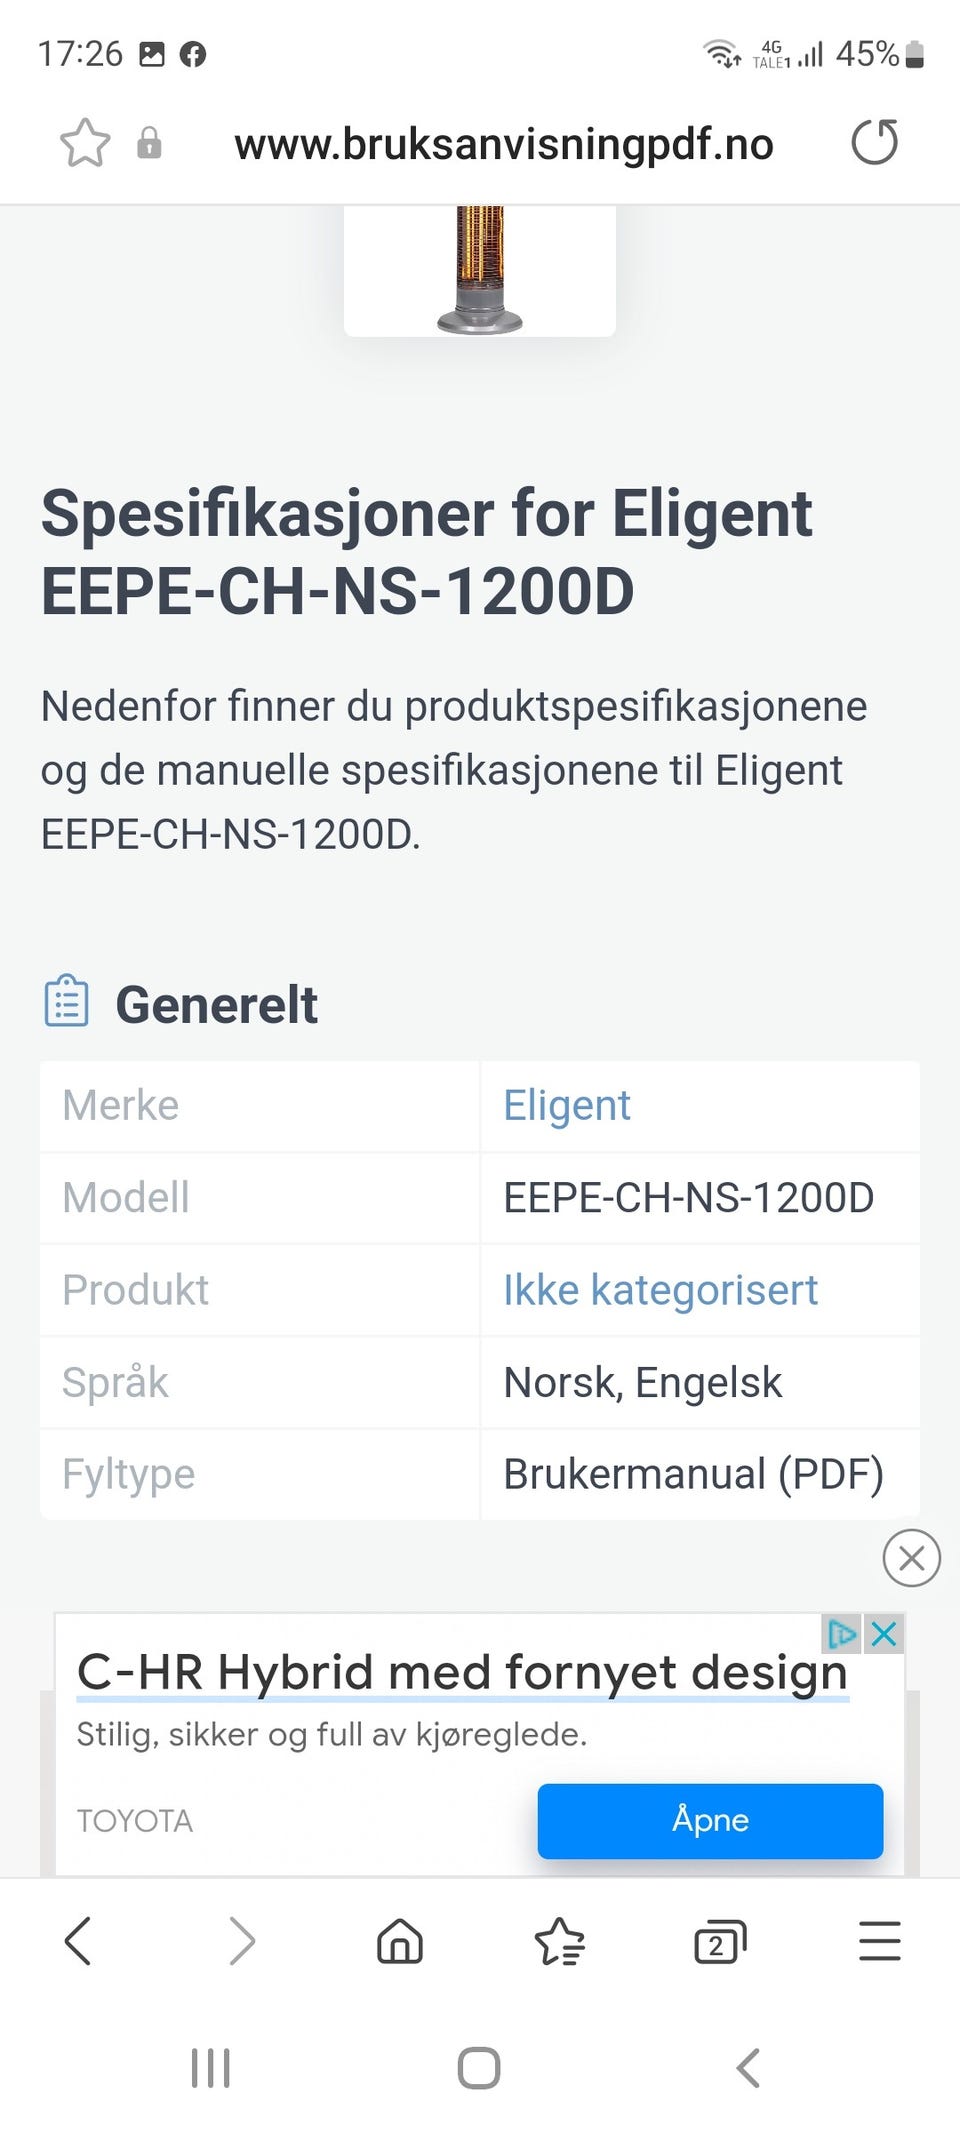The image size is (960, 2133).
Task: Tap the C-HR Hybrid ad headline
Action: coord(462,1672)
